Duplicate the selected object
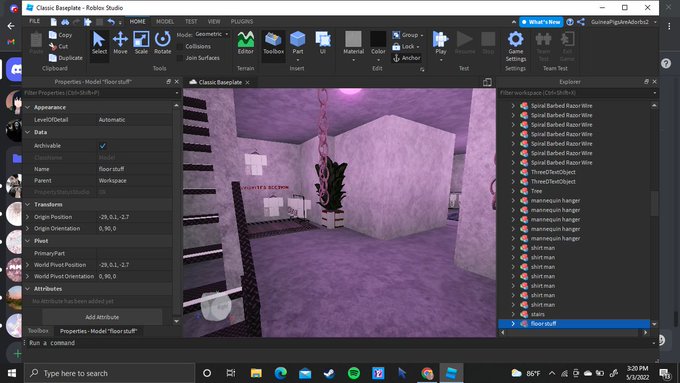 point(66,58)
